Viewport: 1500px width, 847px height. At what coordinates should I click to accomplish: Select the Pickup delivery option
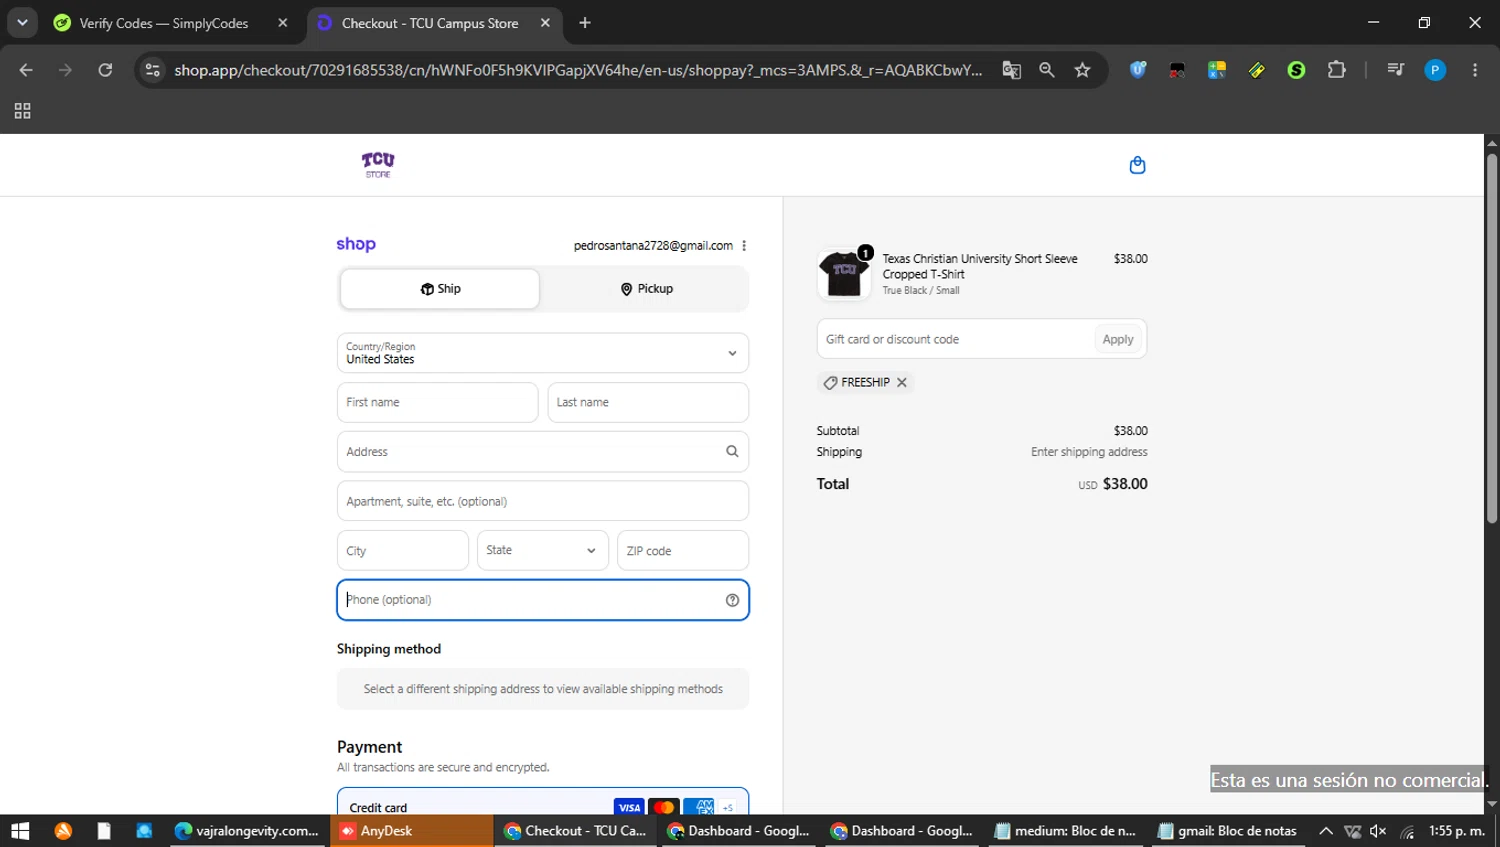point(646,289)
